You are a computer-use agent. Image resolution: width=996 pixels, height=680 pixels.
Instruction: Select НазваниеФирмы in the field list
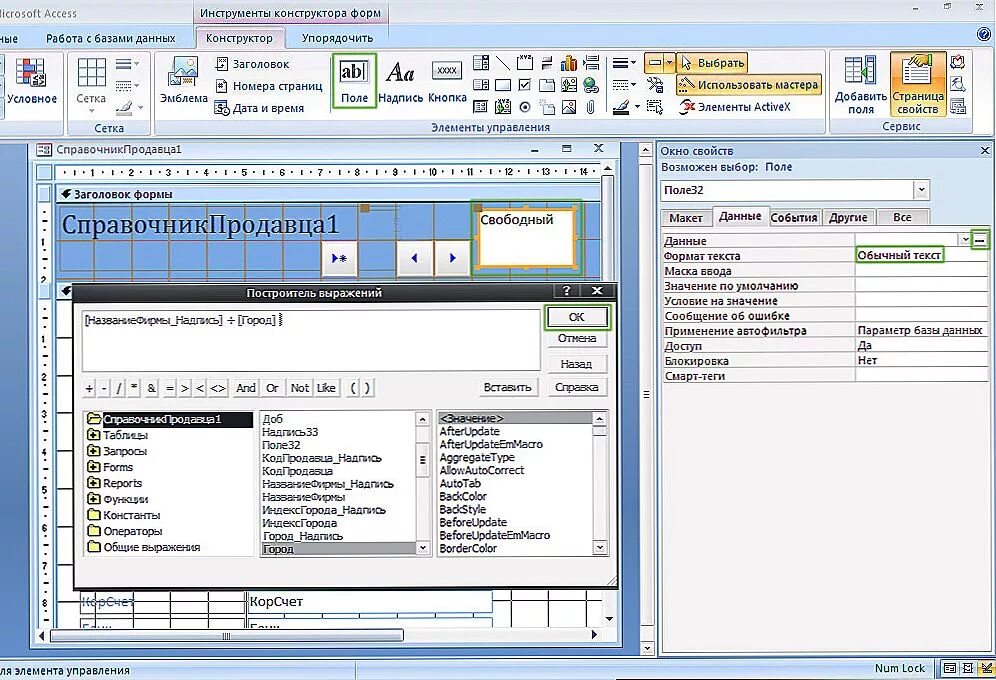tap(304, 497)
